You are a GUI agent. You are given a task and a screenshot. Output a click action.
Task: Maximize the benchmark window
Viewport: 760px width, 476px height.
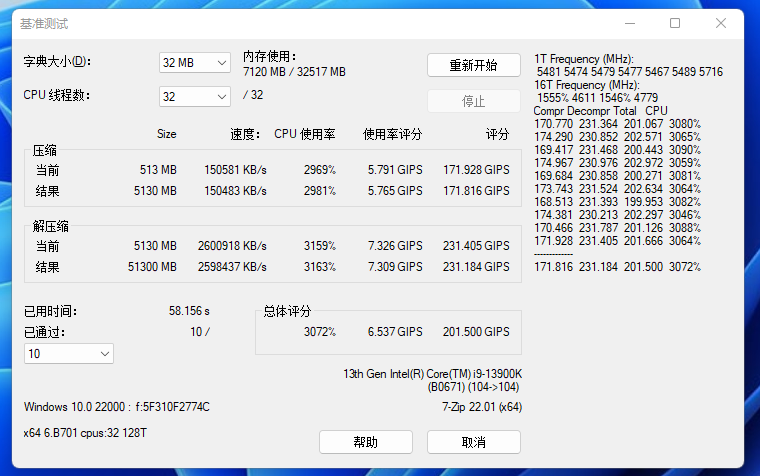675,23
